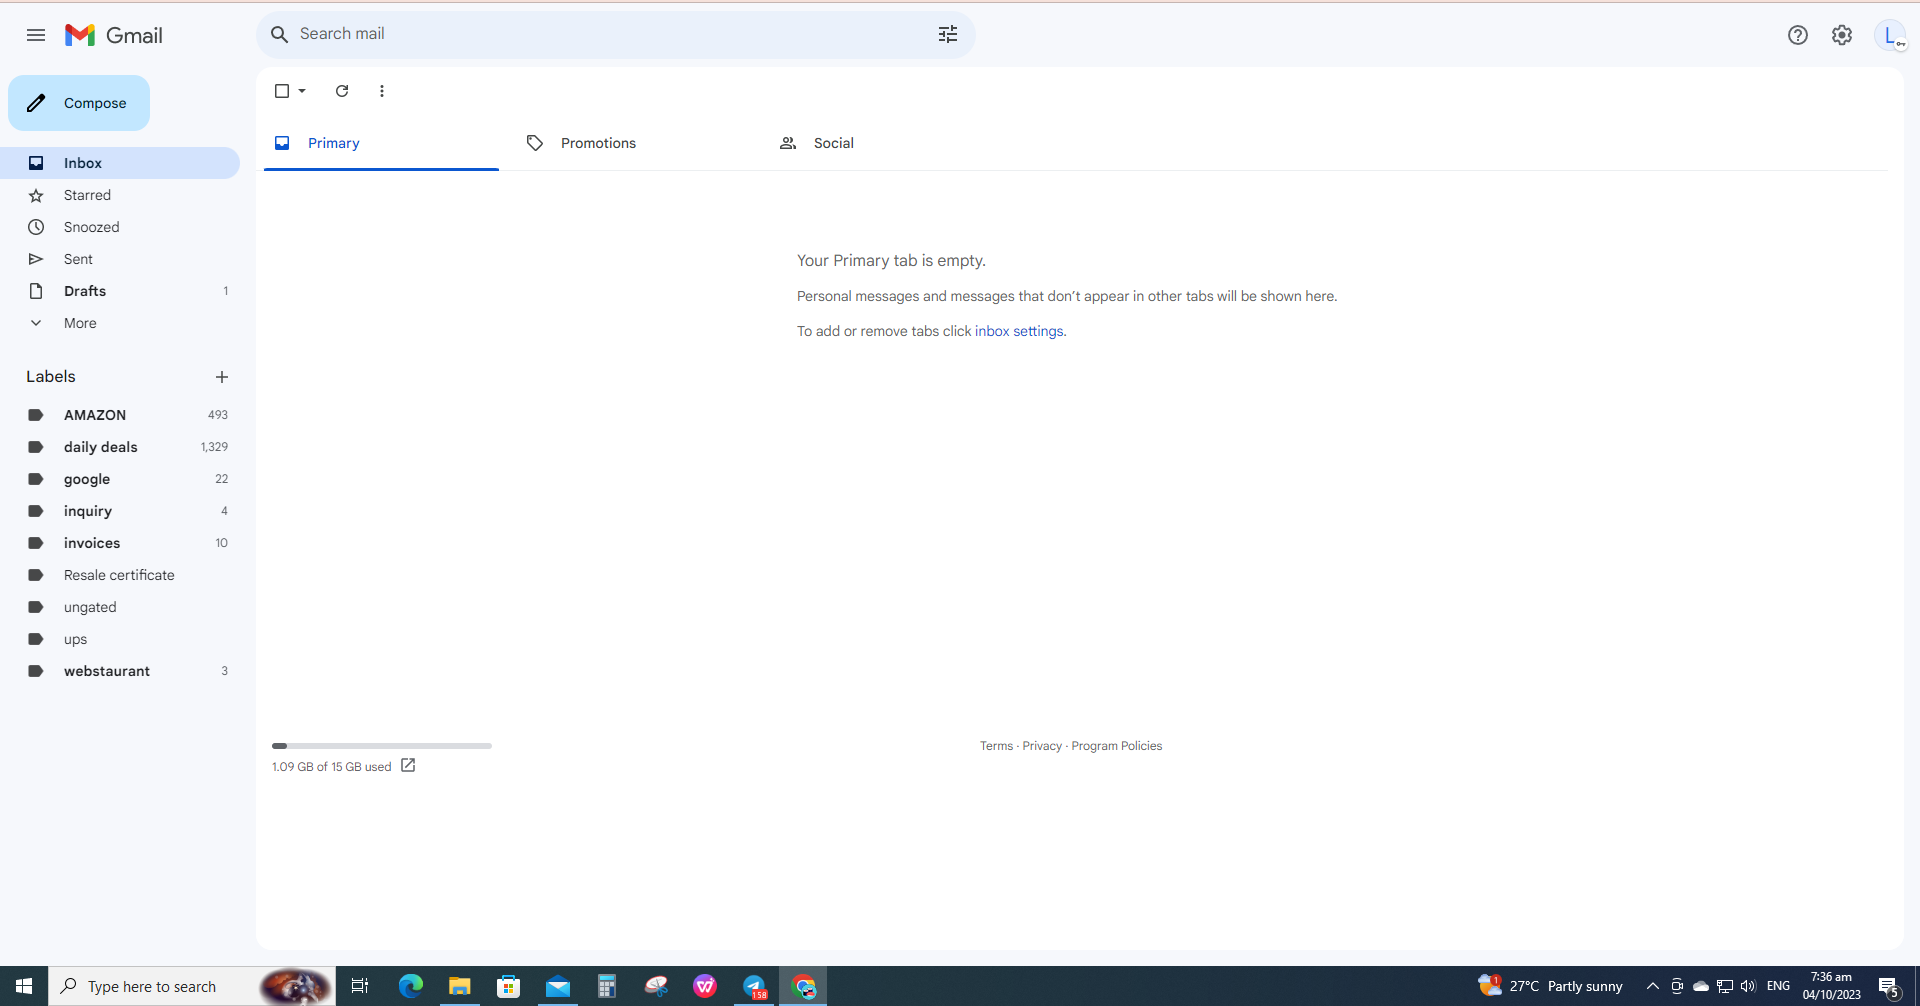Open Task View in the taskbar
1920x1006 pixels.
tap(360, 986)
